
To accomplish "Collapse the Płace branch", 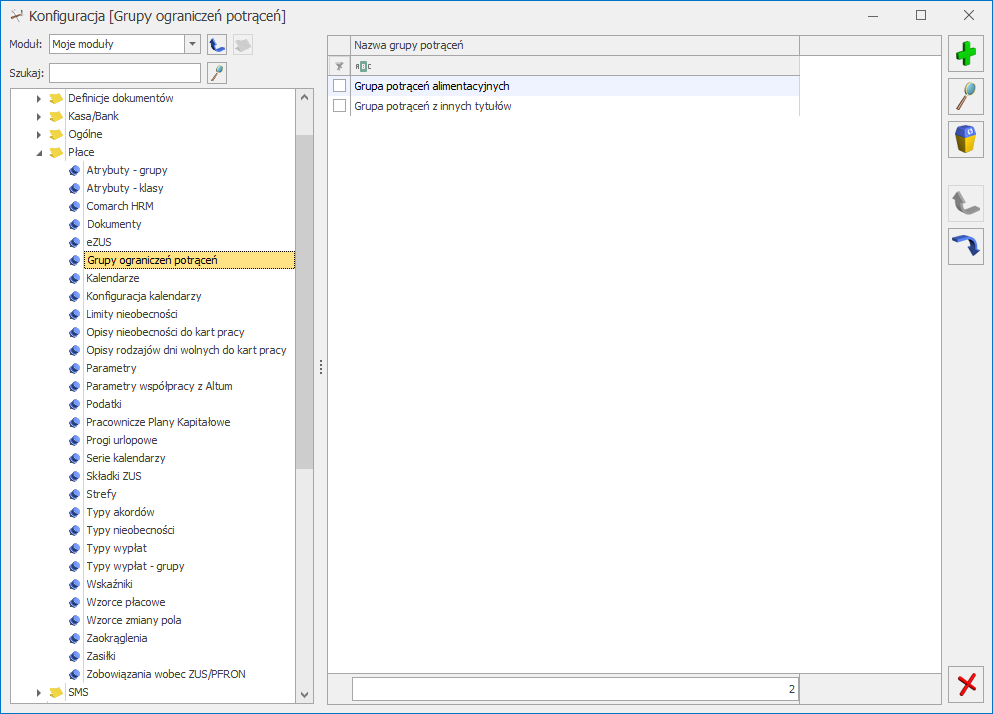I will pyautogui.click(x=39, y=153).
